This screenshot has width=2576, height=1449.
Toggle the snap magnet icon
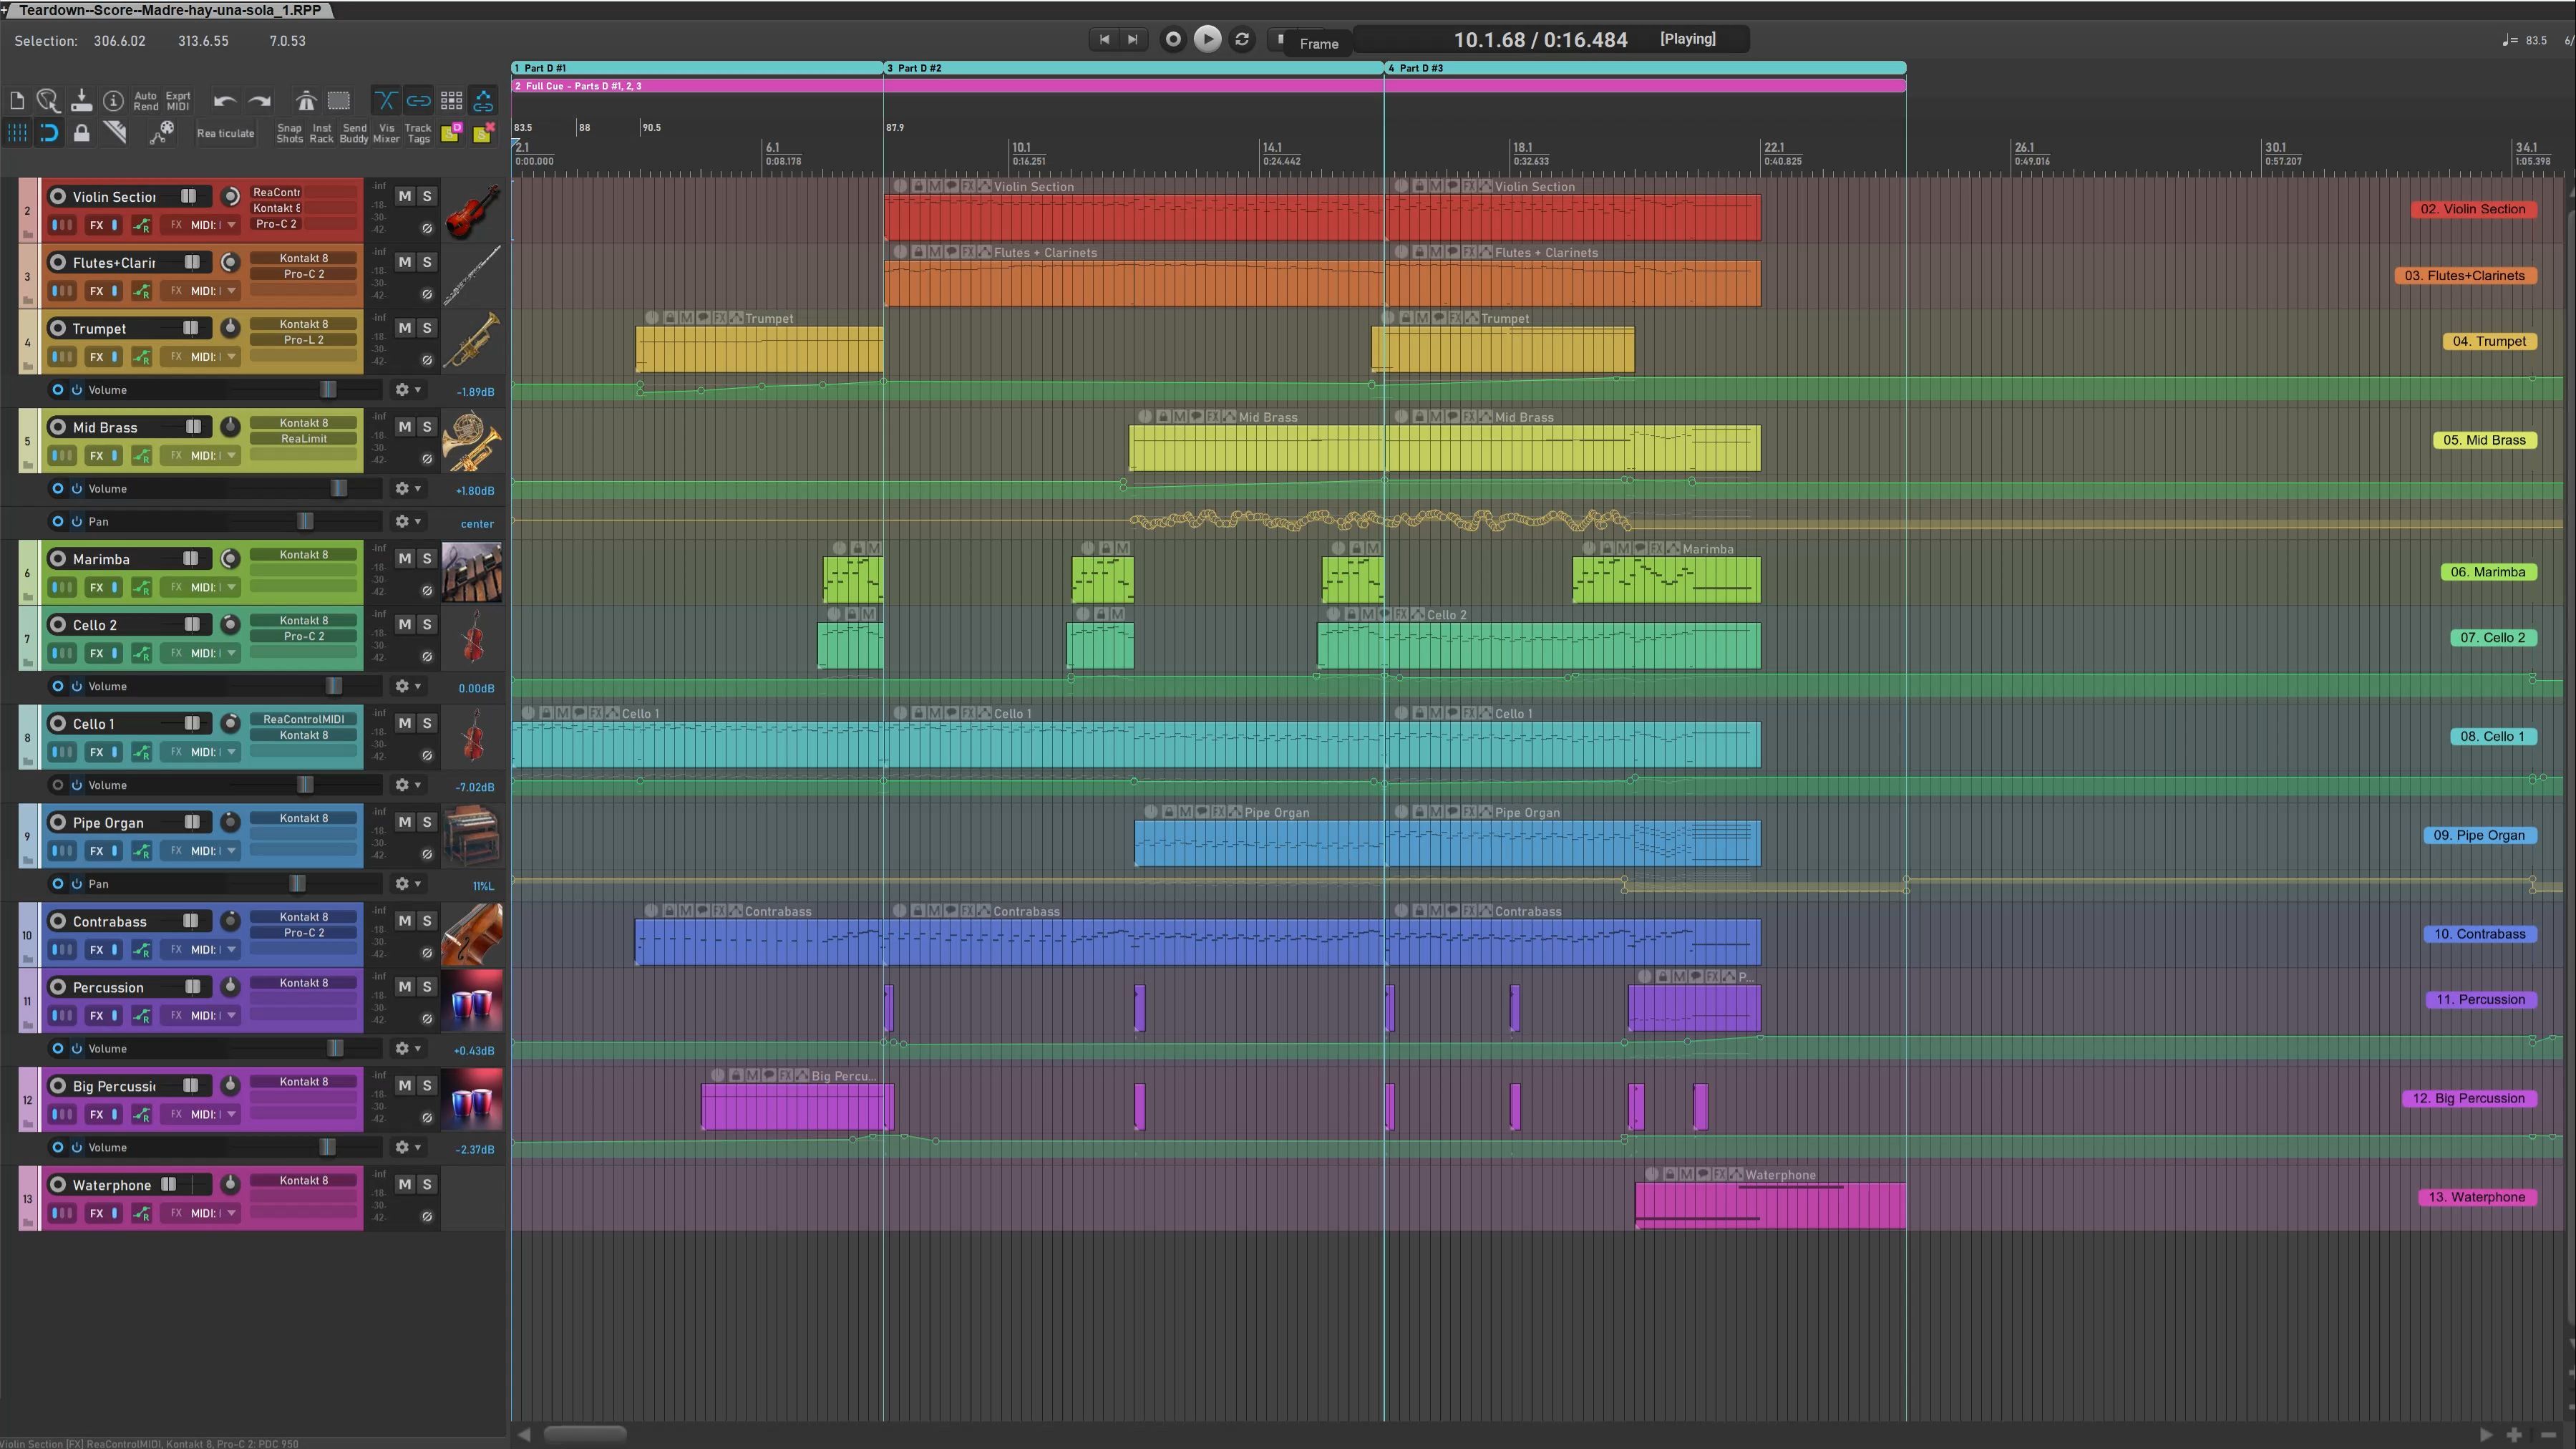coord(49,133)
